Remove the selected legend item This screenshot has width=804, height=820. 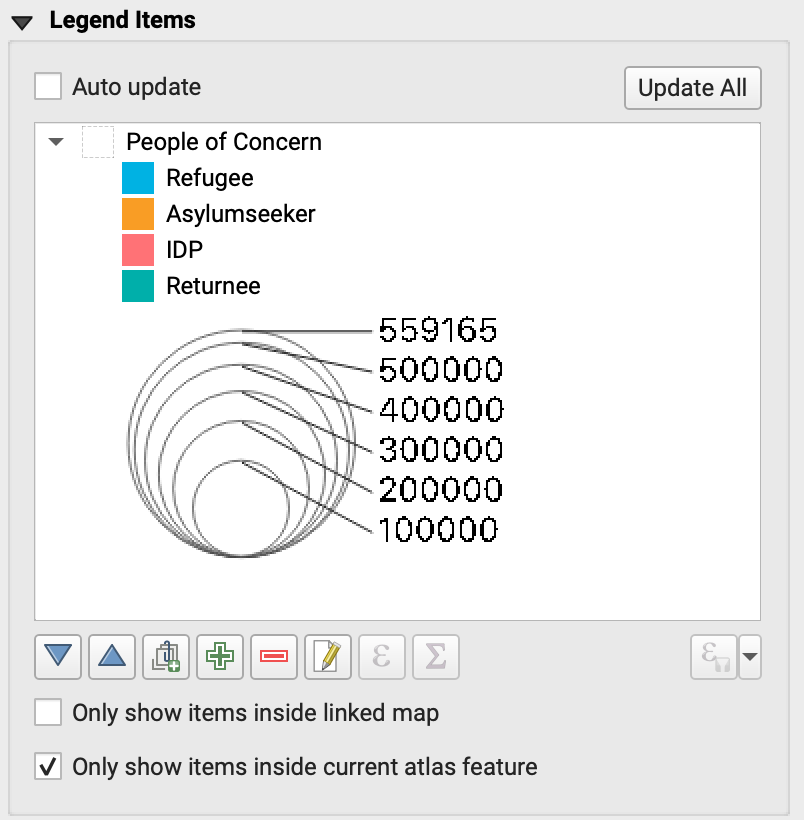point(273,657)
